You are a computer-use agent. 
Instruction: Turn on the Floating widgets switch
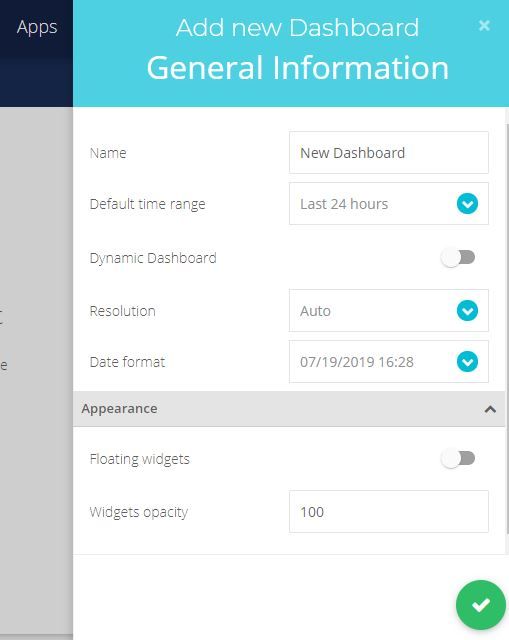click(x=458, y=458)
